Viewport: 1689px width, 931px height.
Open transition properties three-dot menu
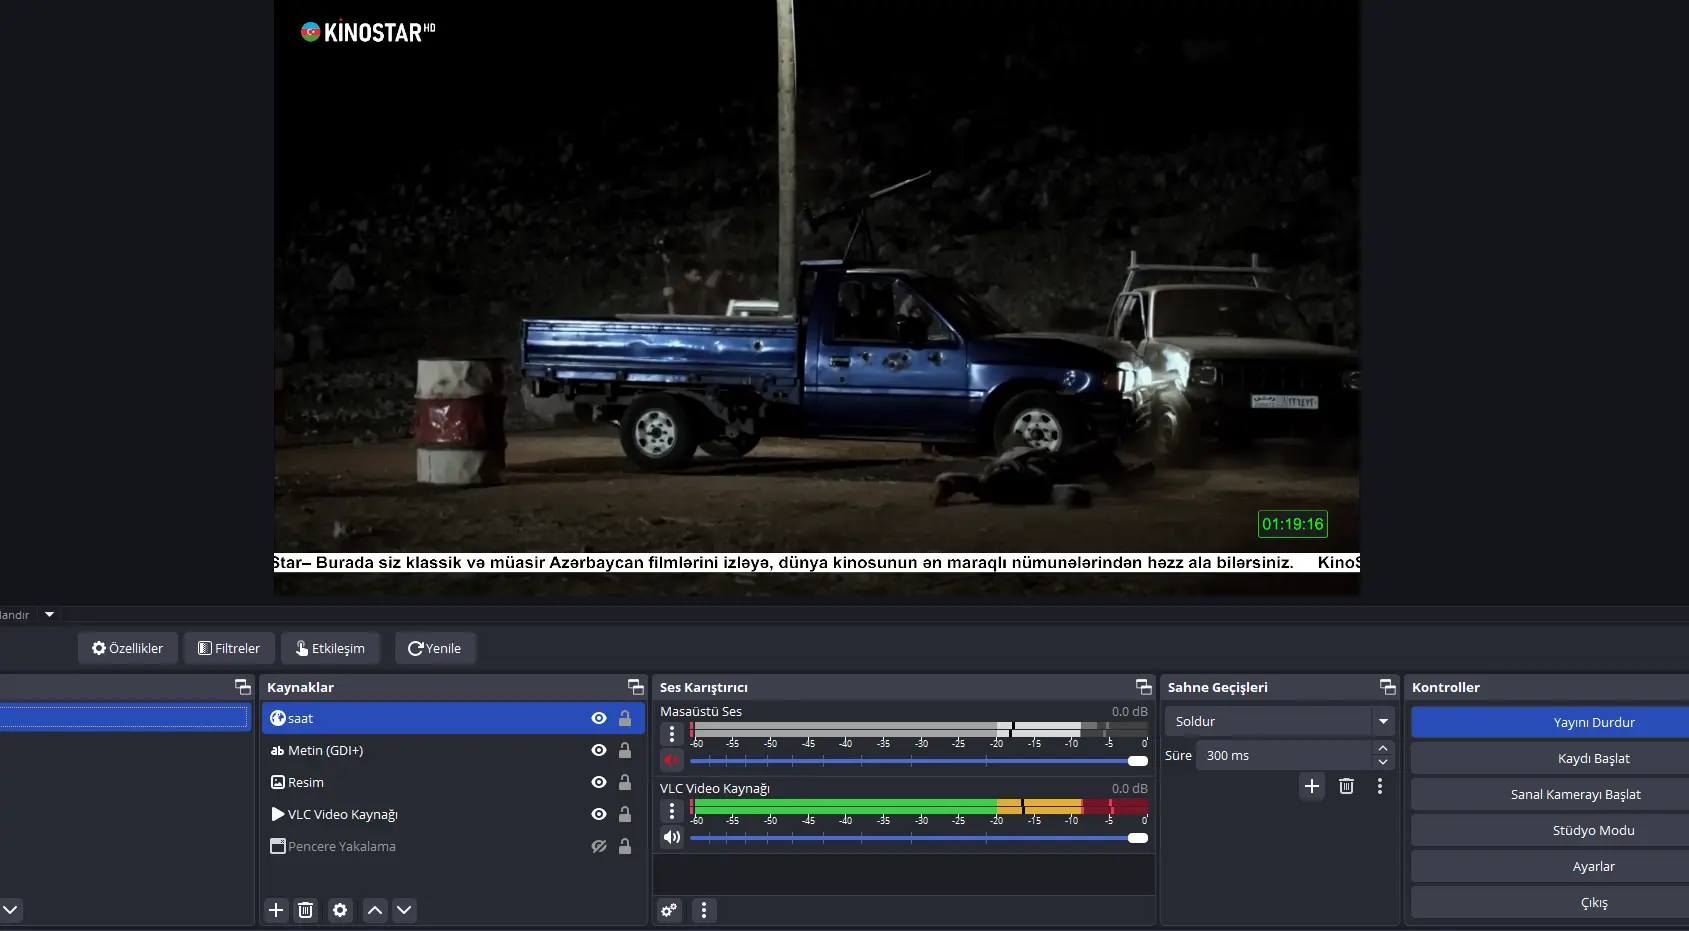(1380, 786)
